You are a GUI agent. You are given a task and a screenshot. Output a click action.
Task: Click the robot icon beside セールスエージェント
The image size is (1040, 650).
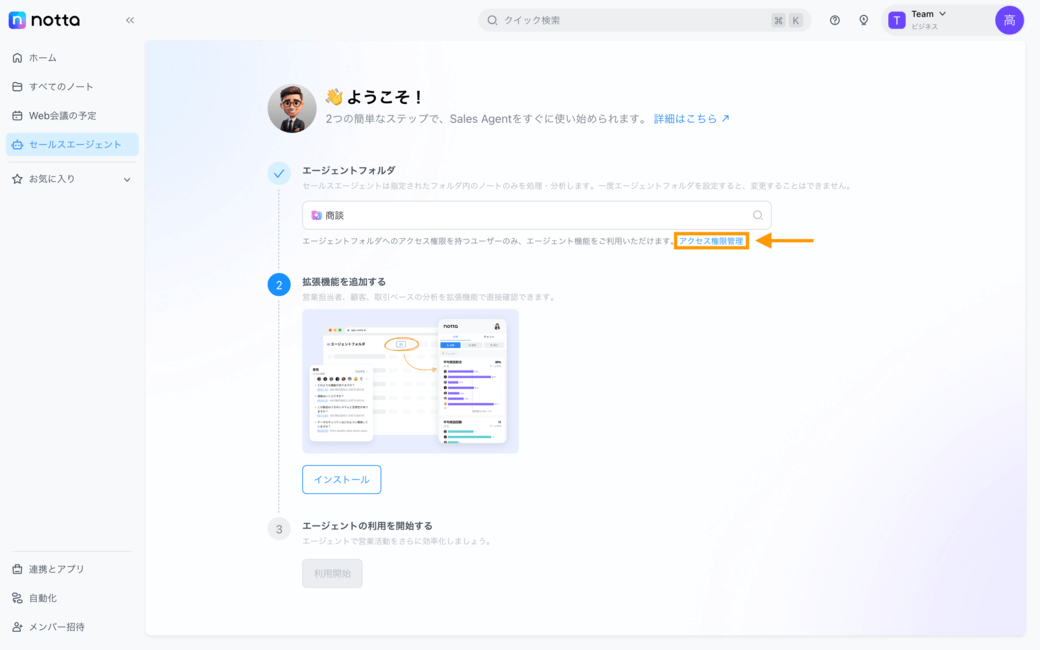(x=17, y=144)
